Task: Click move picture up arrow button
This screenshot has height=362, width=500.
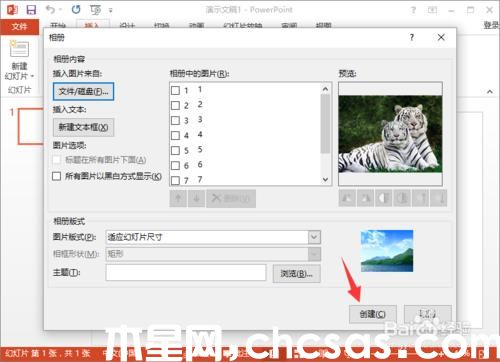Action: pyautogui.click(x=178, y=199)
